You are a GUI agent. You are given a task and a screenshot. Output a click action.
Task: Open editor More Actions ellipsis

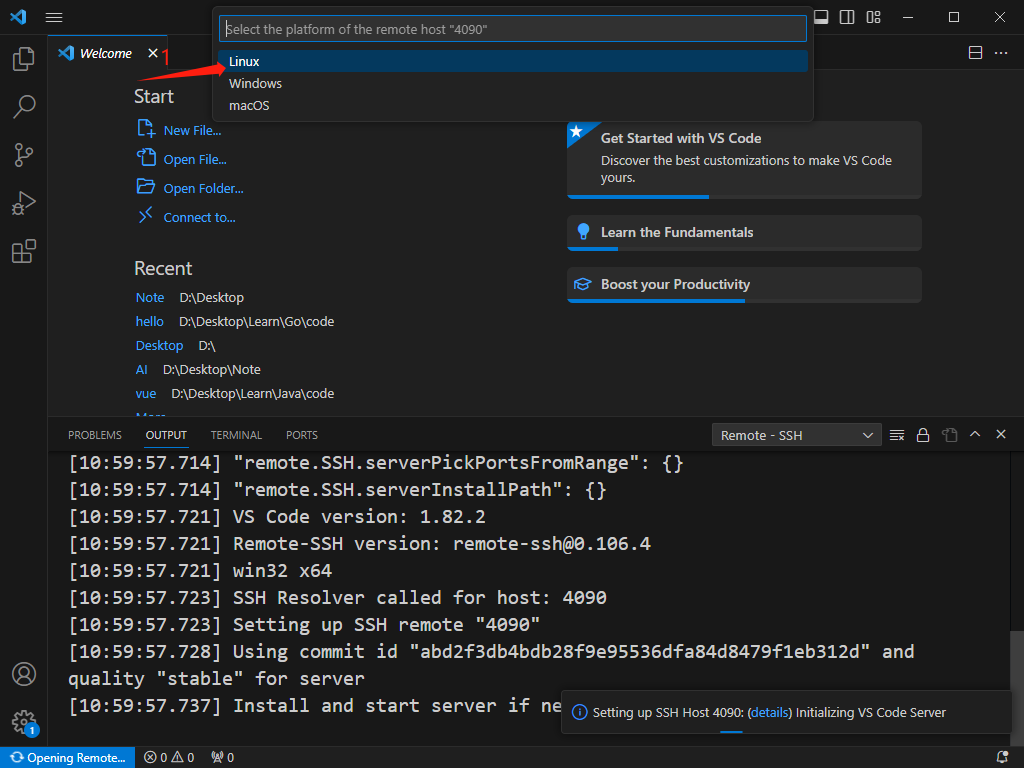click(1000, 53)
